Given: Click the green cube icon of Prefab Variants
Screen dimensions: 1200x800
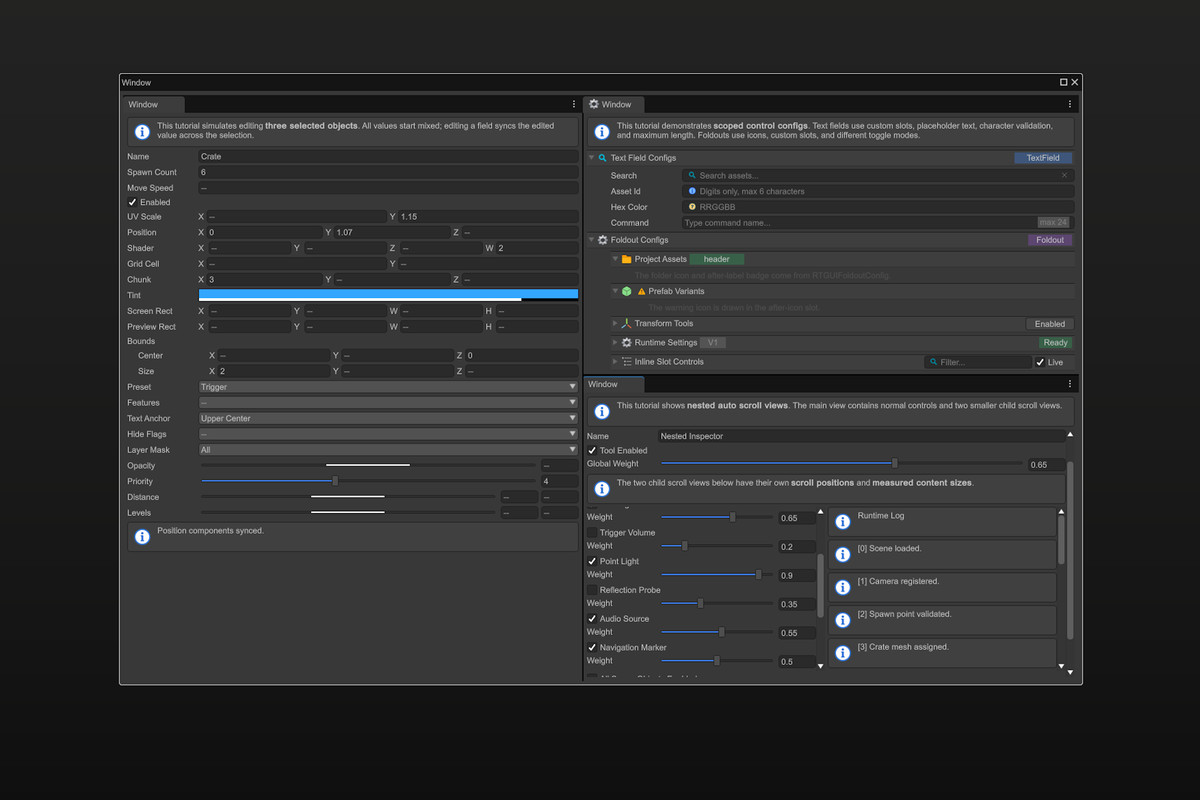Looking at the screenshot, I should tap(627, 291).
